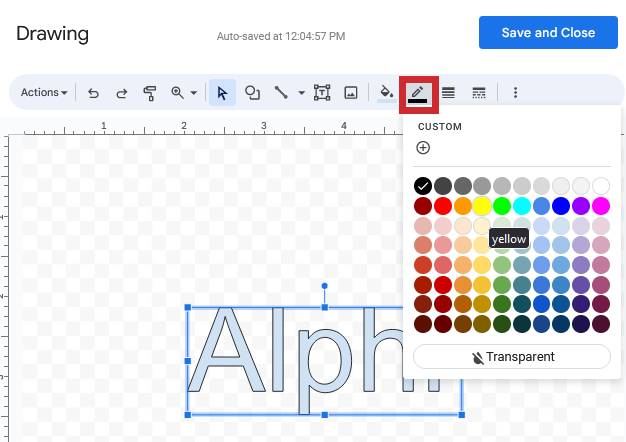
Task: Open the Shape tool
Action: click(252, 93)
